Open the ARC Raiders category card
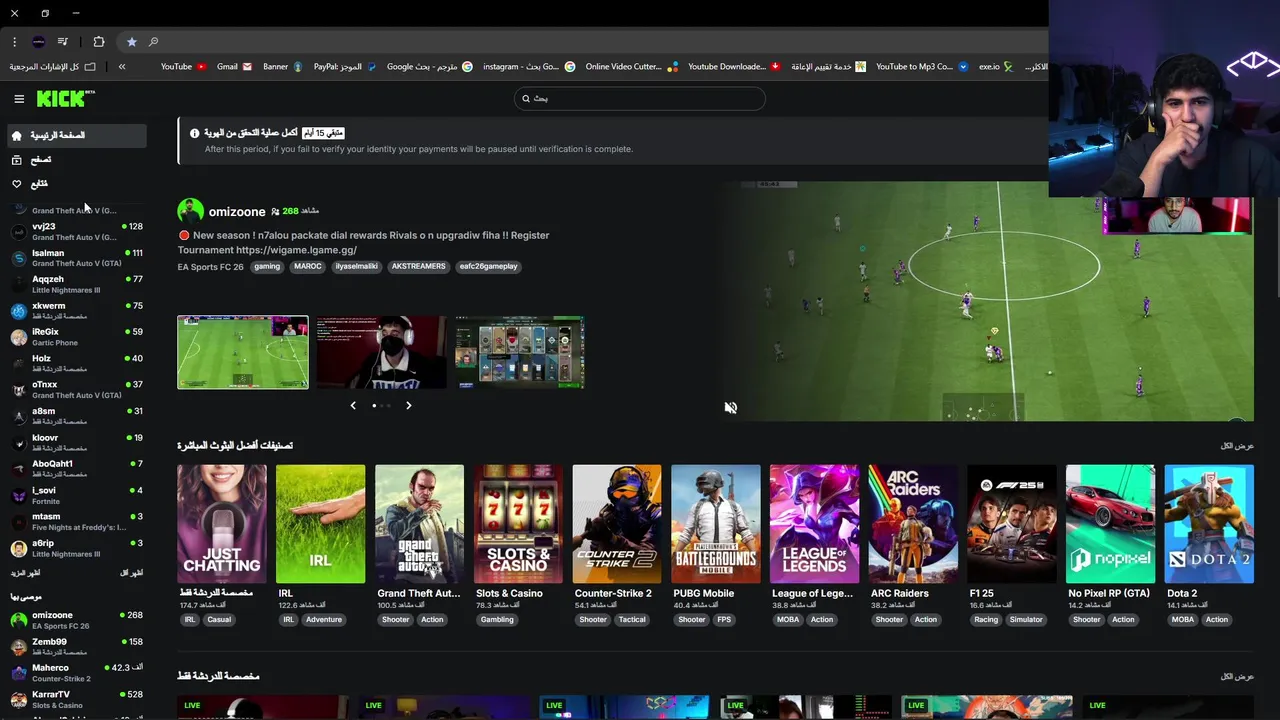The height and width of the screenshot is (720, 1280). tap(913, 523)
